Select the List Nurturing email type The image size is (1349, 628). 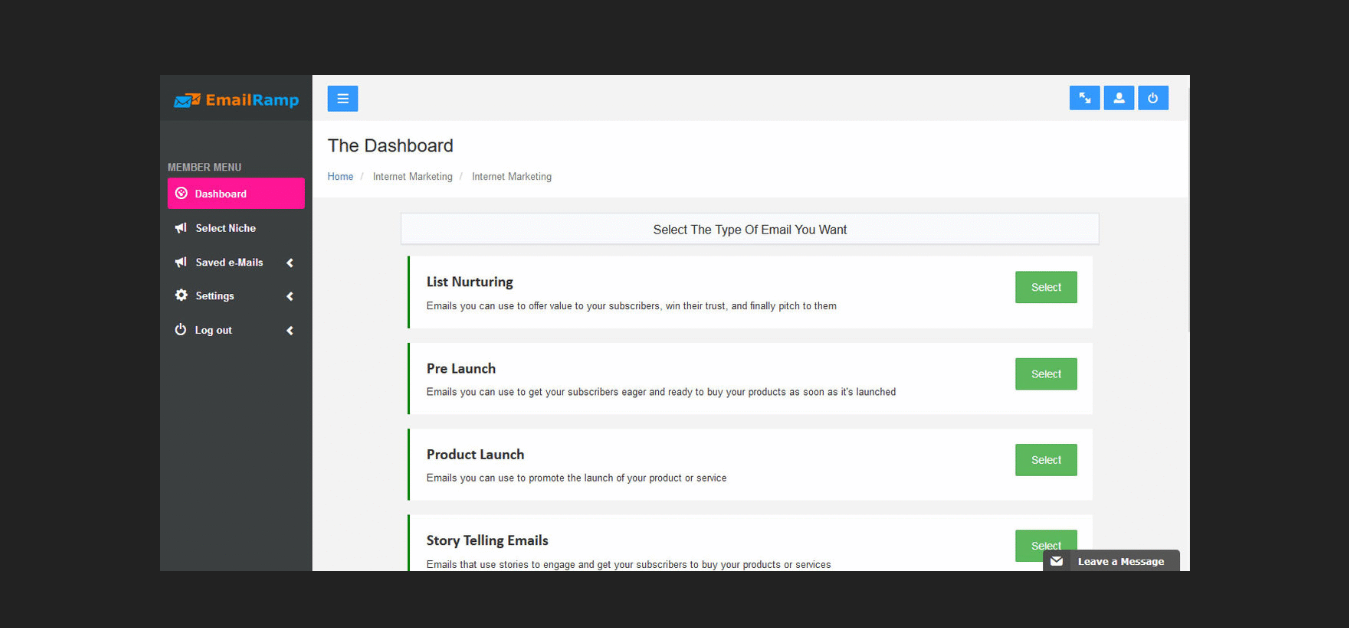1046,287
